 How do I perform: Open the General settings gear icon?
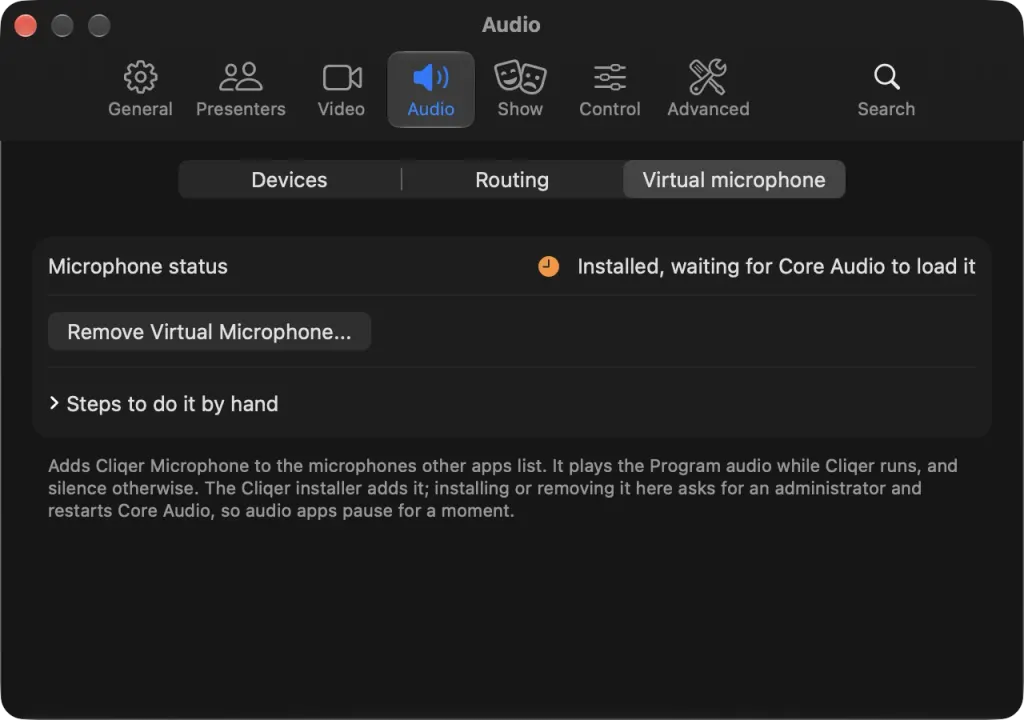(140, 77)
